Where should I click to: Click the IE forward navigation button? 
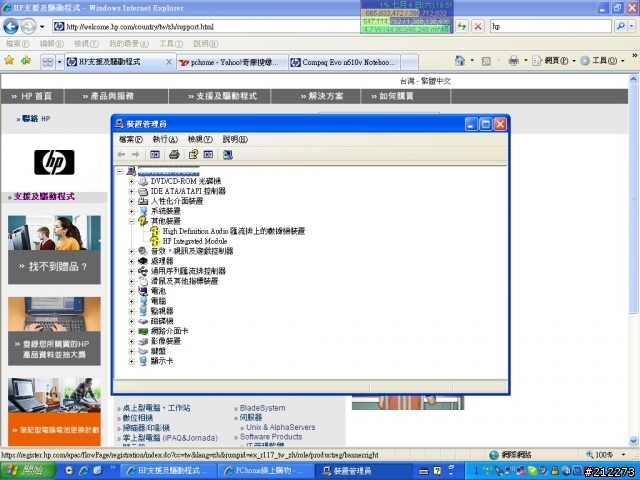28,27
